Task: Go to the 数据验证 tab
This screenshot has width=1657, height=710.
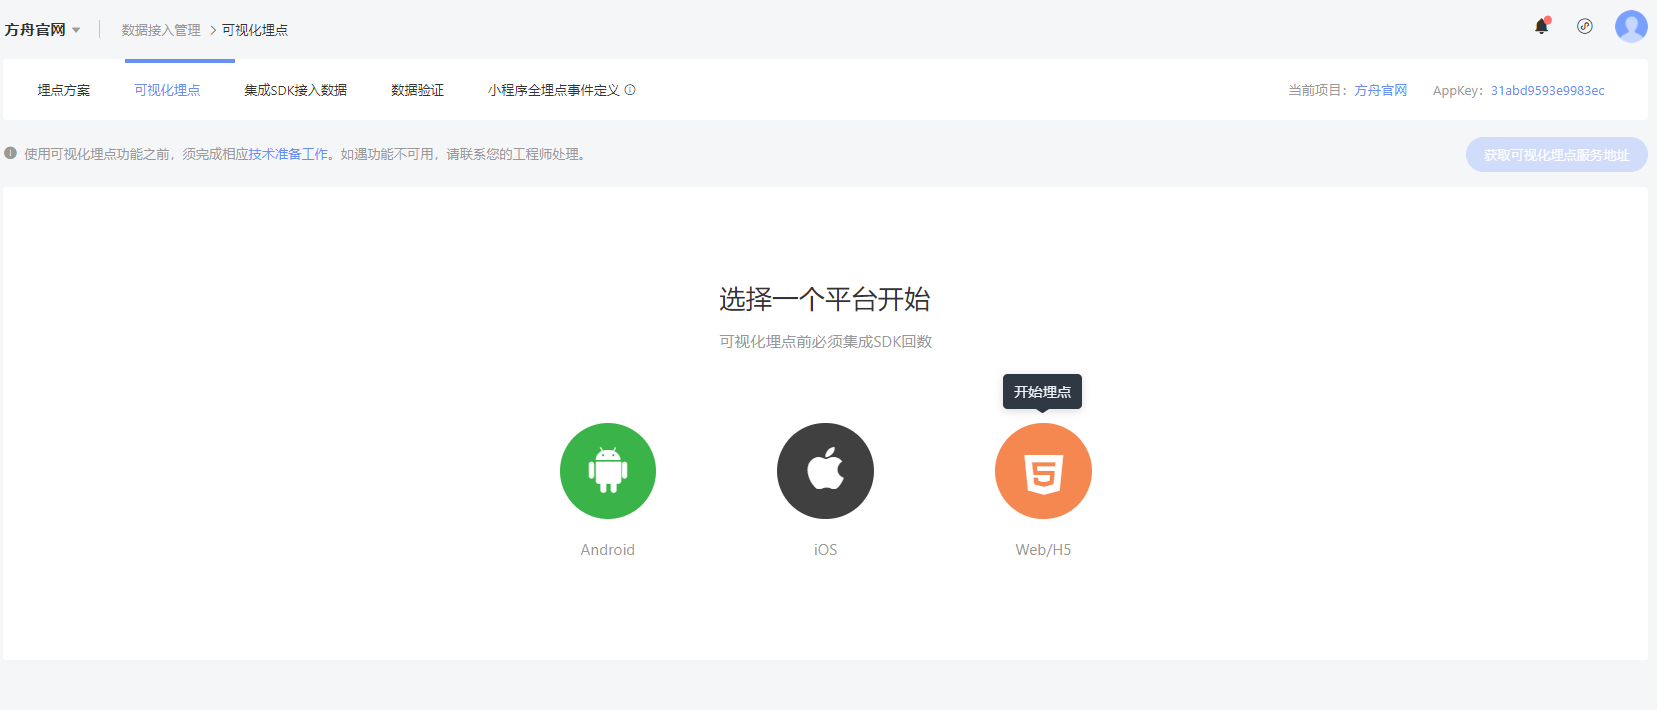Action: pos(418,90)
